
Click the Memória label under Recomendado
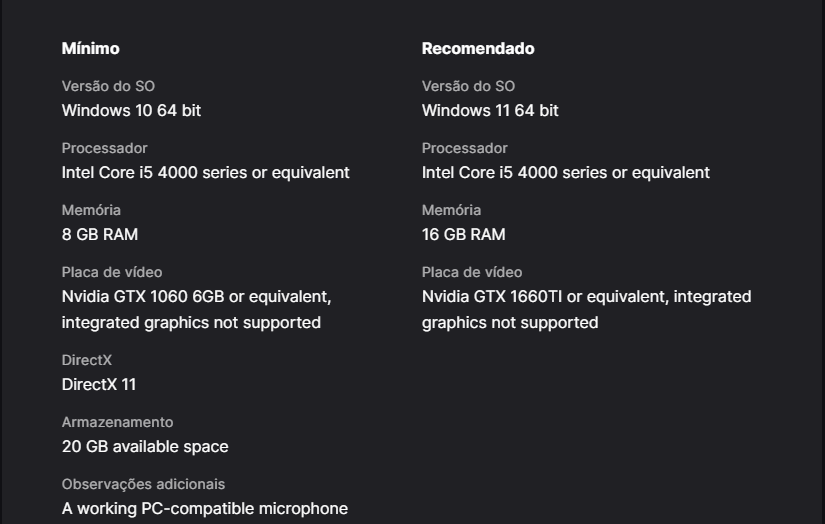451,210
